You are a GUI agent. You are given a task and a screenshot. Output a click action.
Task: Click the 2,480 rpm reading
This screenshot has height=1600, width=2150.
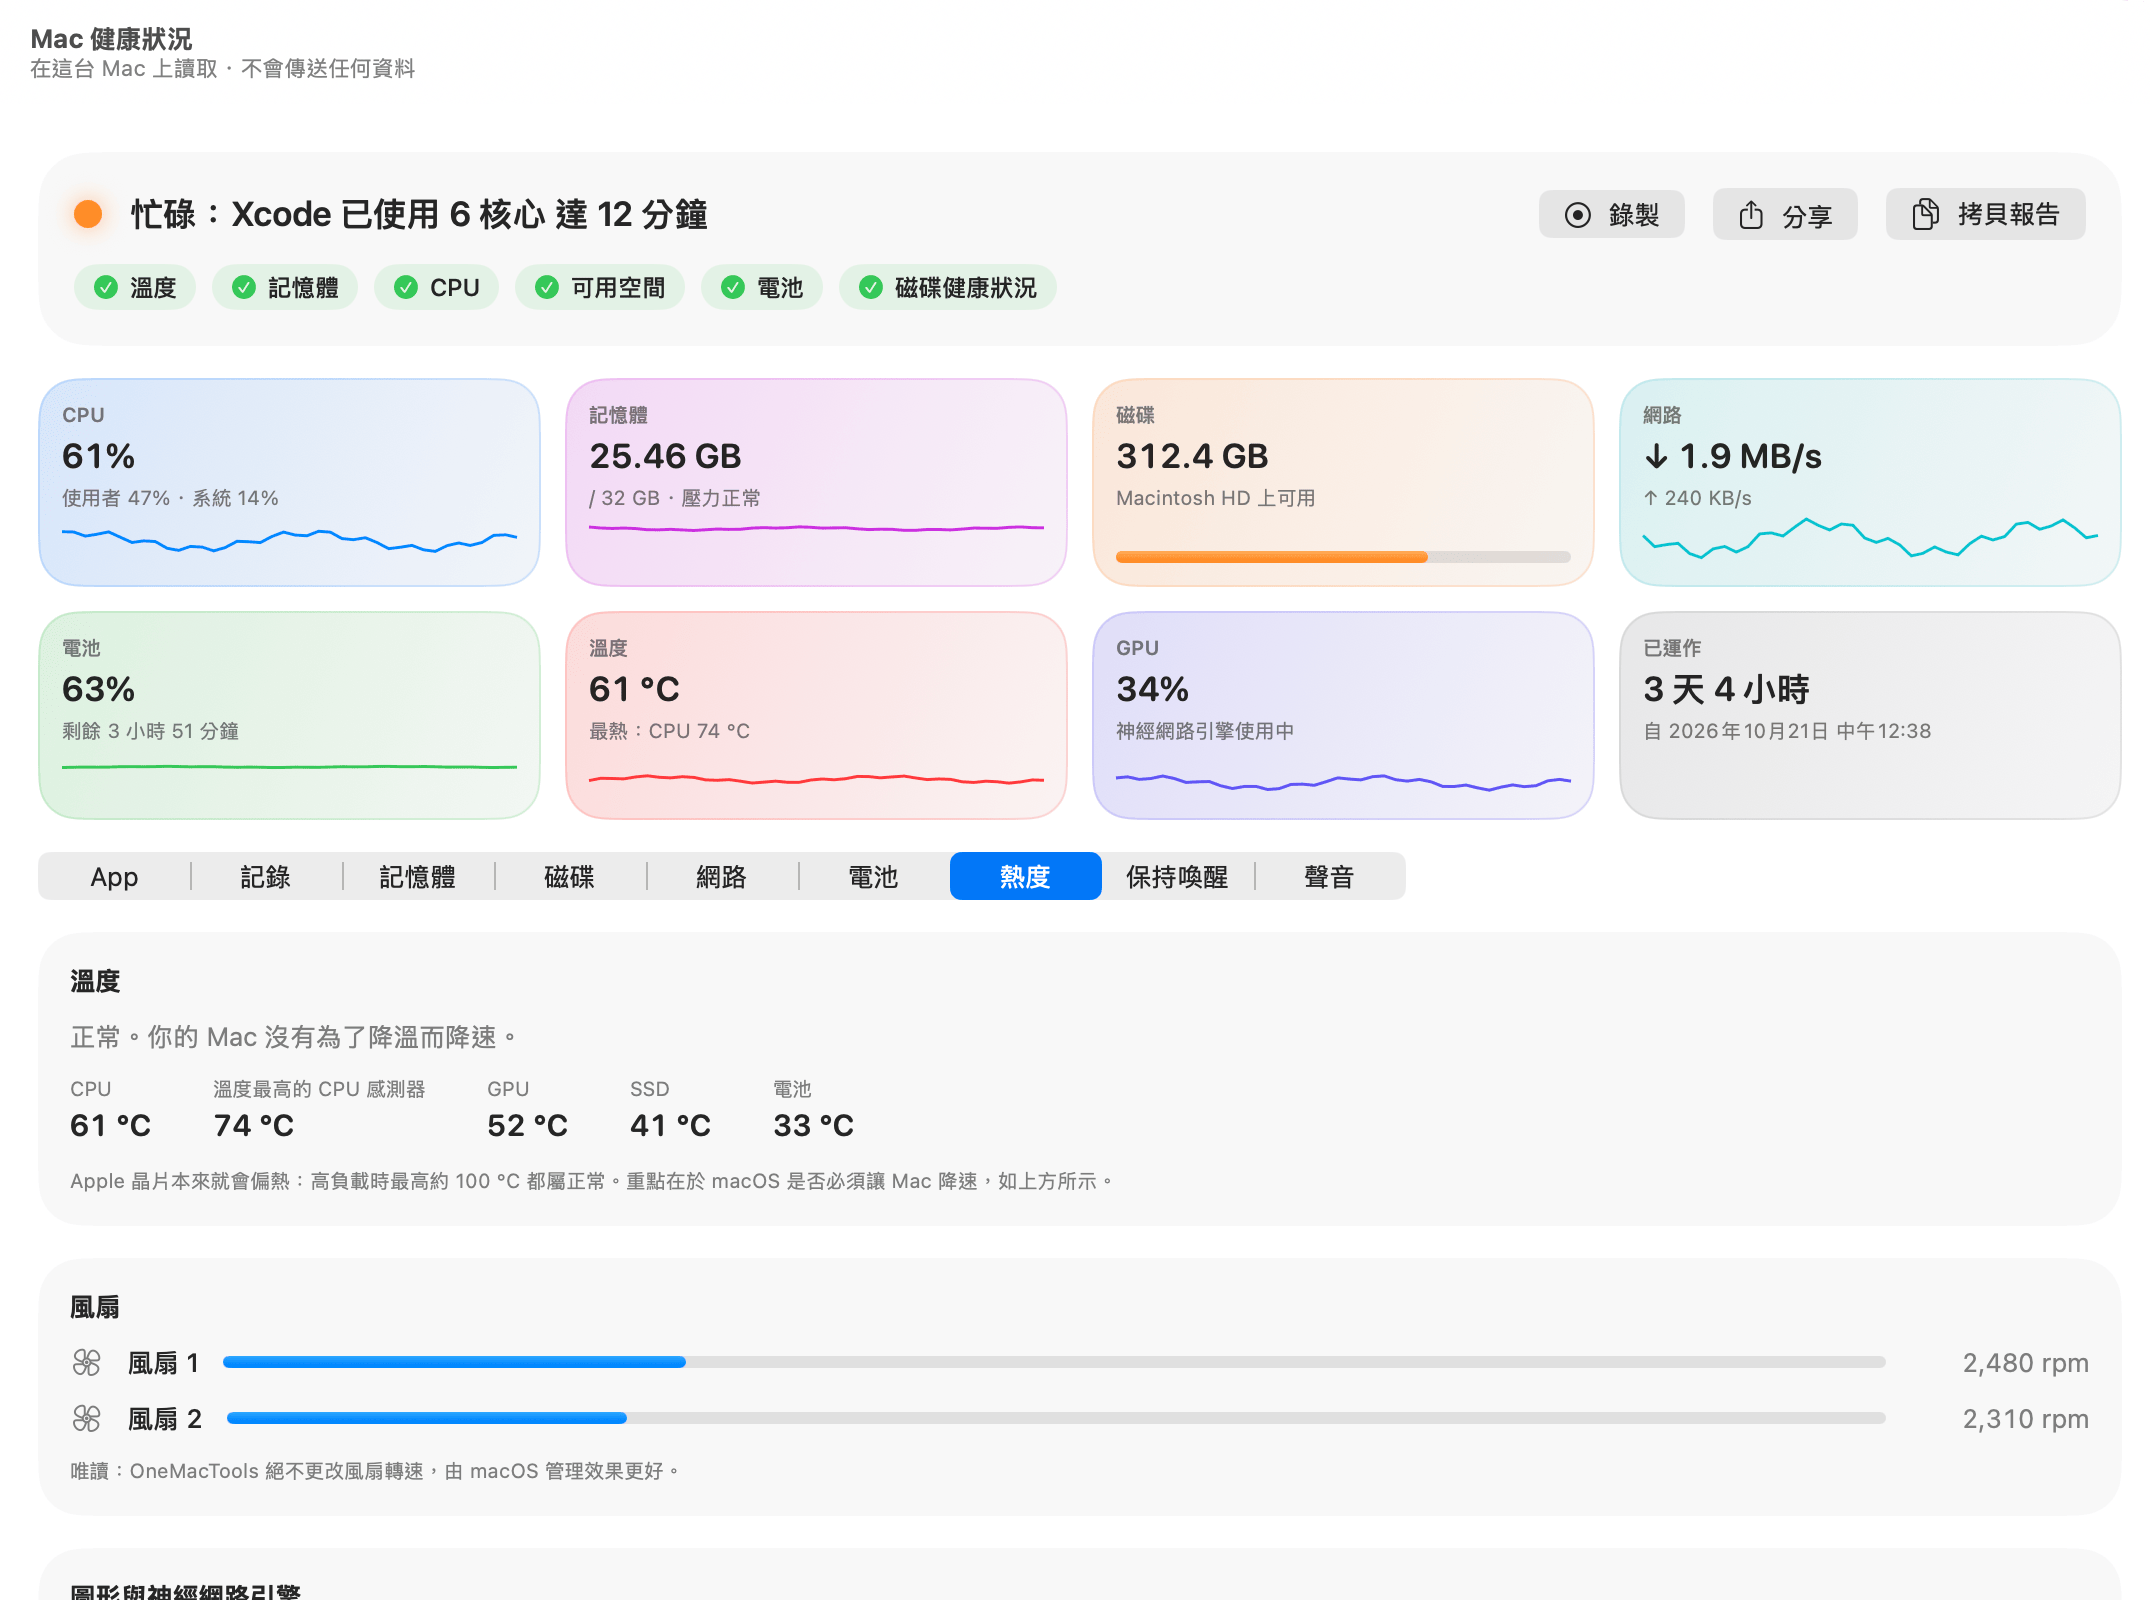click(2025, 1363)
